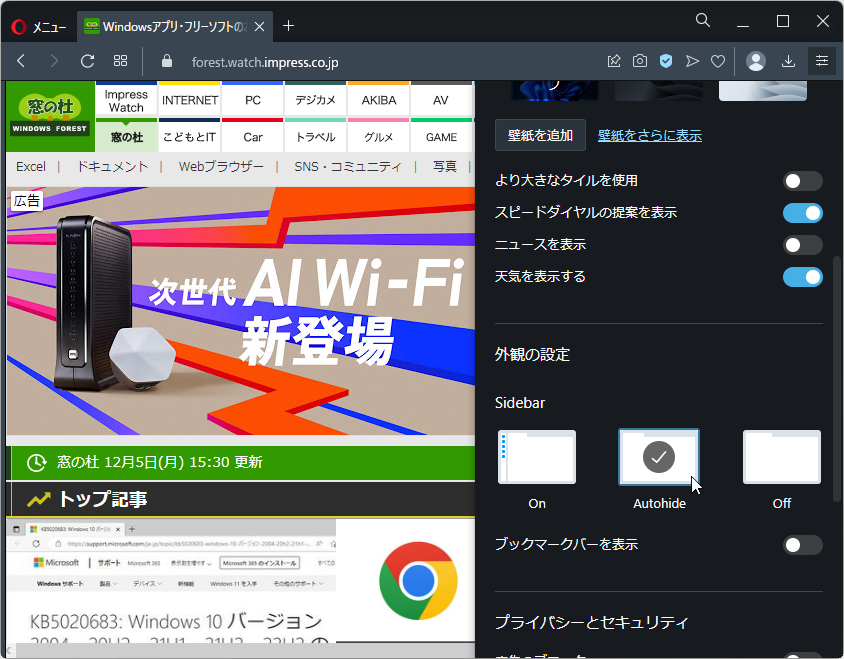Screen dimensions: 844x659
Task: Click the 壁紙を追加 button
Action: 540,133
